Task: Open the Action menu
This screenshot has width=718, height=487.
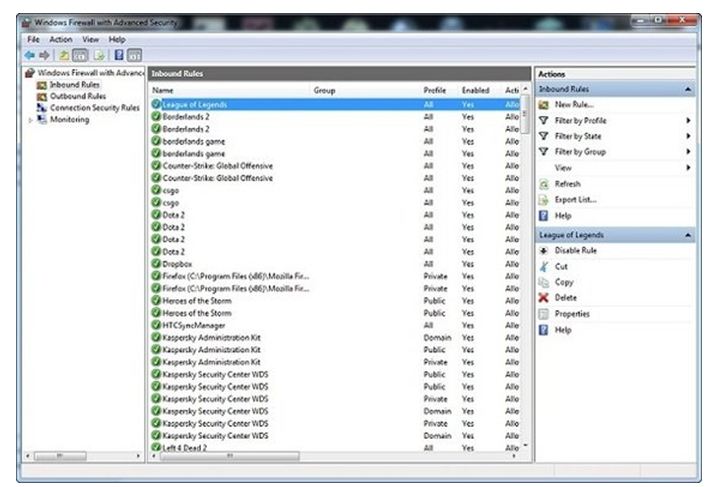Action: pyautogui.click(x=60, y=39)
